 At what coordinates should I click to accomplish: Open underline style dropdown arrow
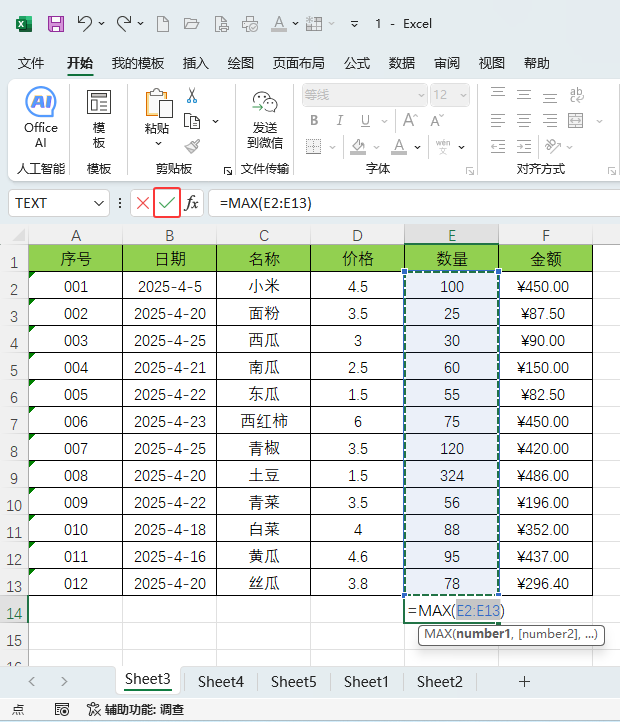[x=384, y=122]
